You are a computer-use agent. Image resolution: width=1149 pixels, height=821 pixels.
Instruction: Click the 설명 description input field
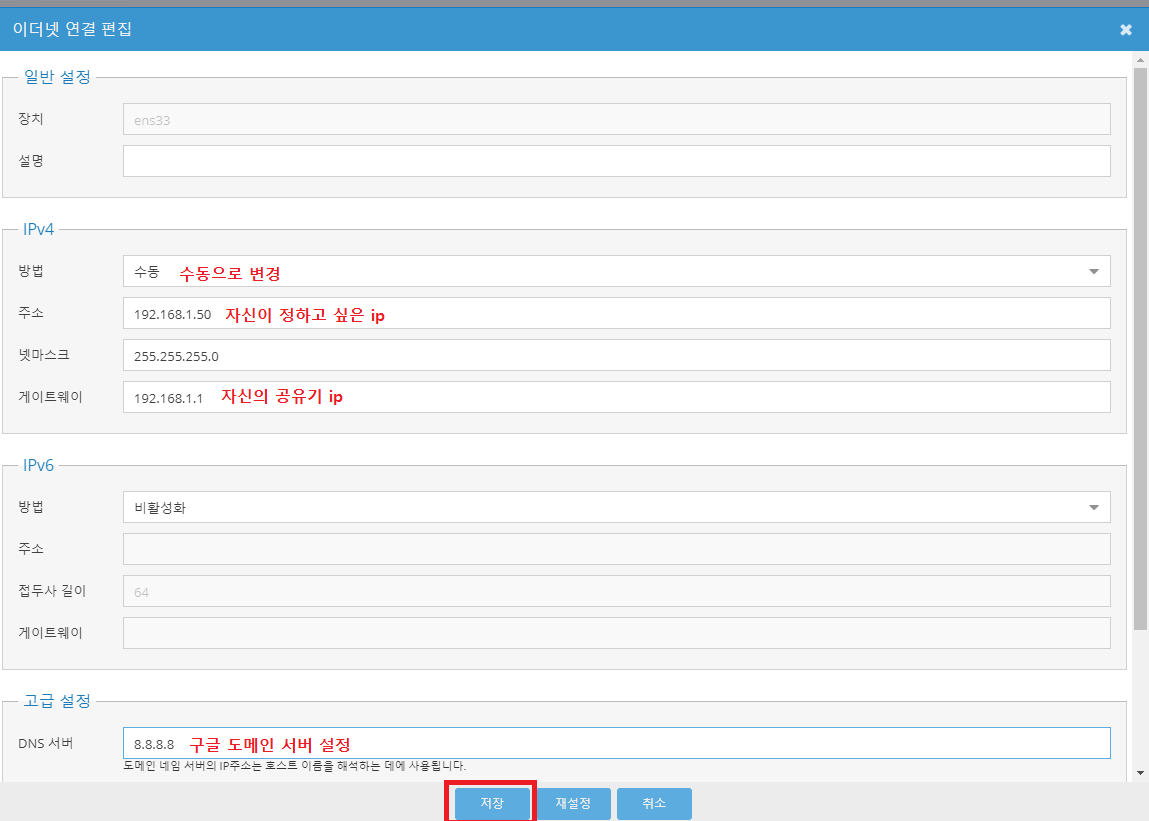(x=616, y=161)
